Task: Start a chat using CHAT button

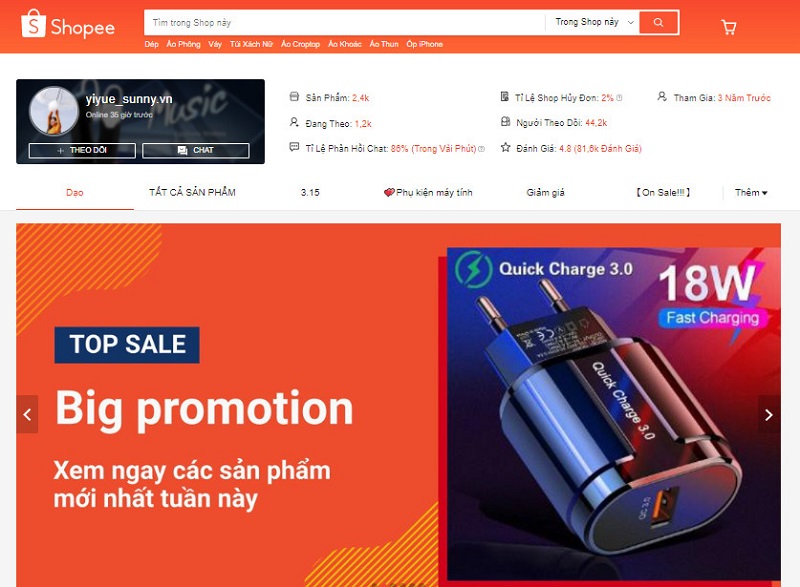Action: coord(196,150)
